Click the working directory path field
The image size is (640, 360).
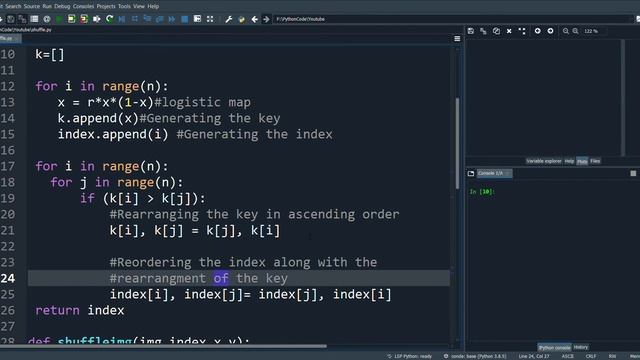pos(452,19)
